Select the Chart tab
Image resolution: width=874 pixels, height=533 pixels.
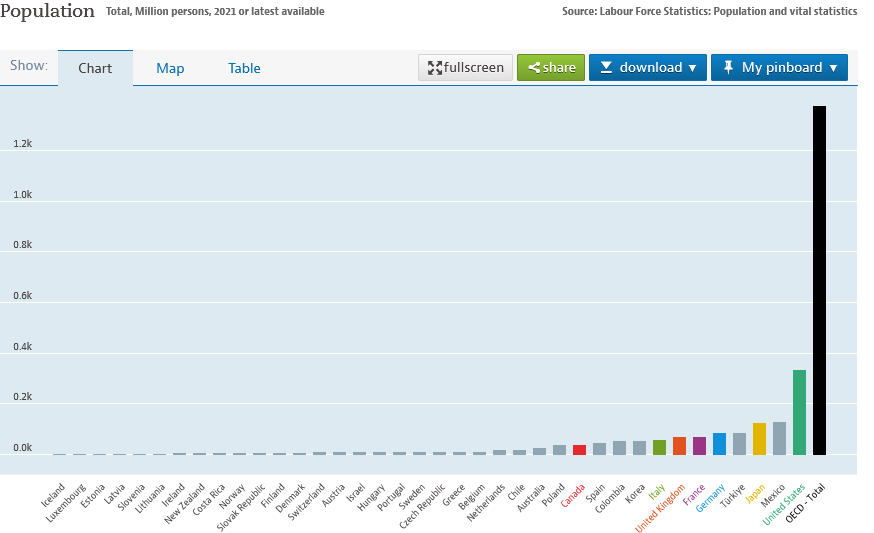(95, 69)
